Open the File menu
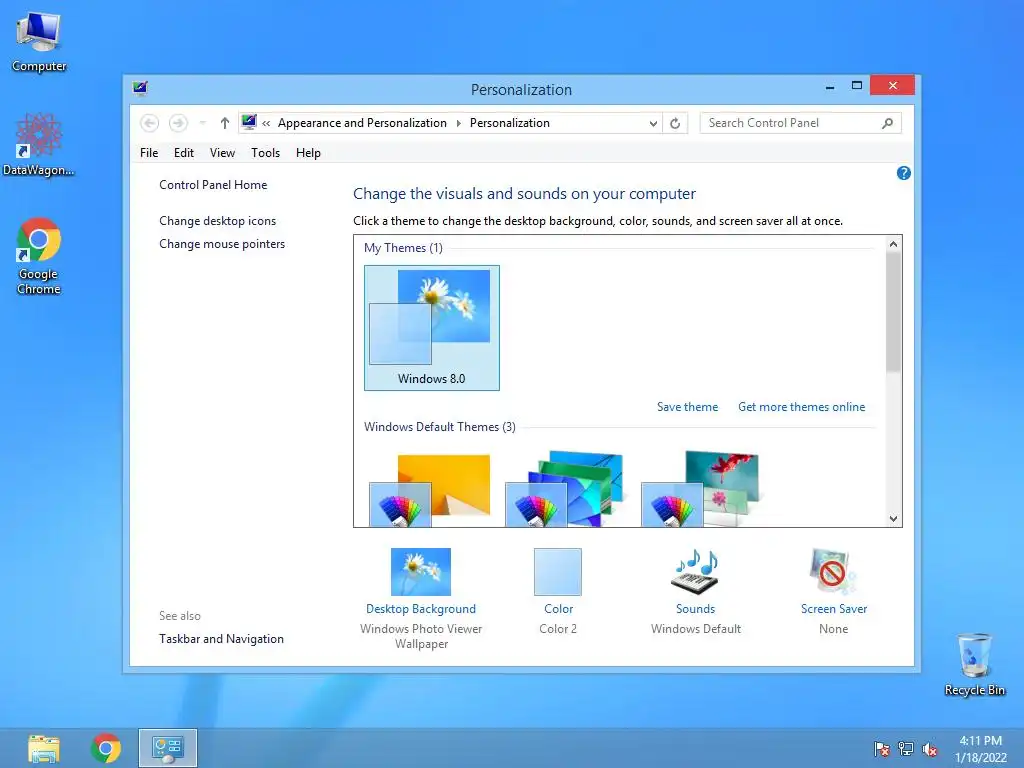This screenshot has width=1024, height=768. 149,153
